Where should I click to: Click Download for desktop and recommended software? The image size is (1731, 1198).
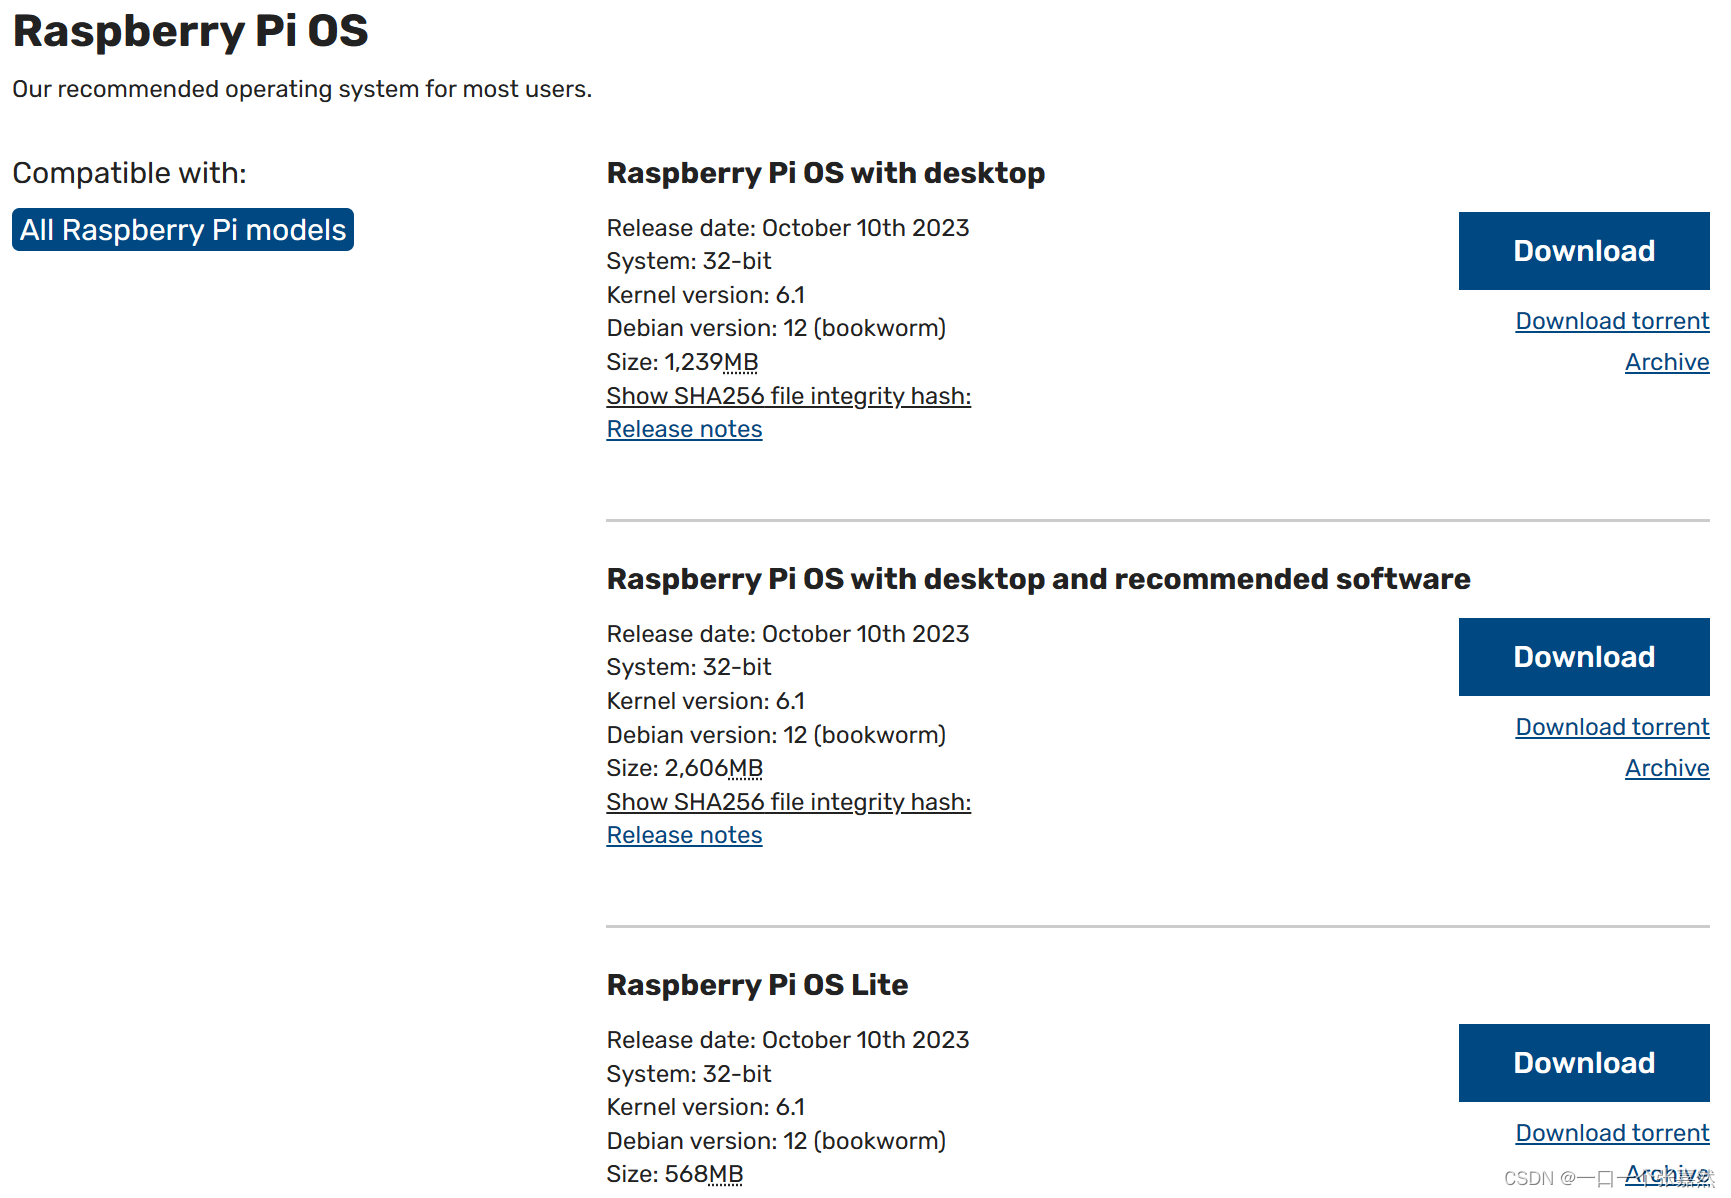[x=1584, y=657]
